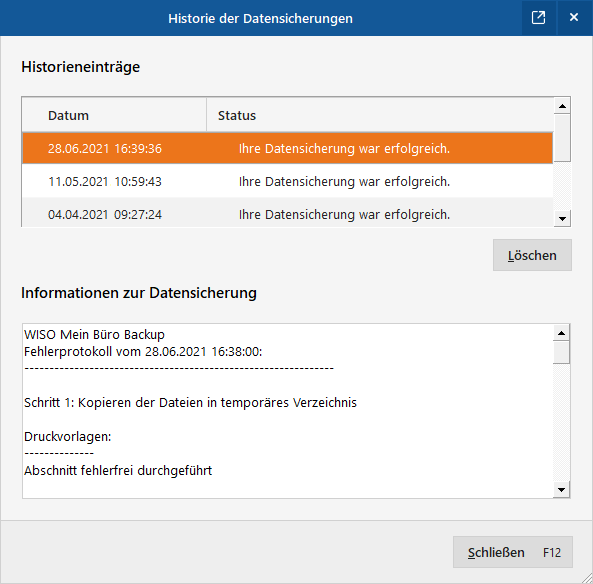Click the history list scrollbar track below thumb
Image resolution: width=593 pixels, height=584 pixels.
tap(562, 186)
